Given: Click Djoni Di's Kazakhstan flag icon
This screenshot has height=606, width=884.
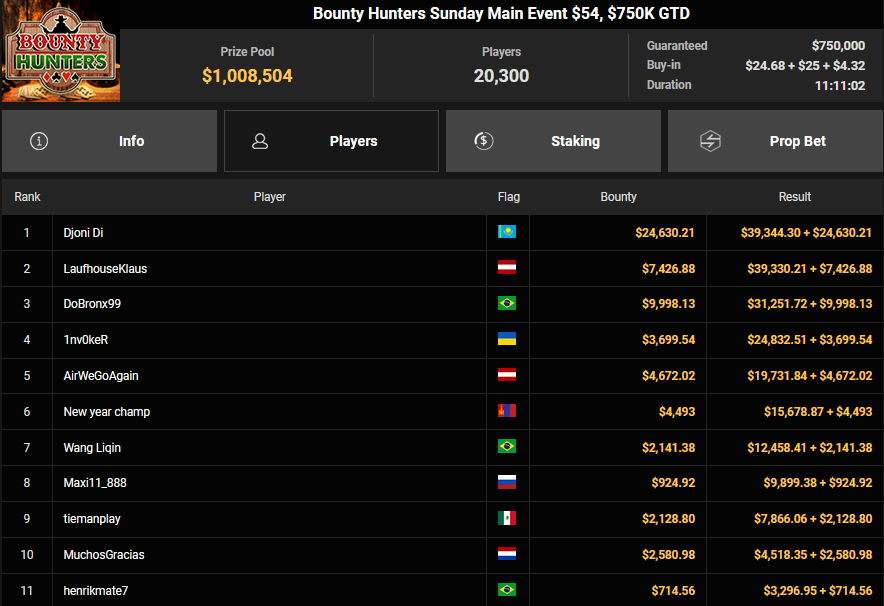Looking at the screenshot, I should [507, 233].
